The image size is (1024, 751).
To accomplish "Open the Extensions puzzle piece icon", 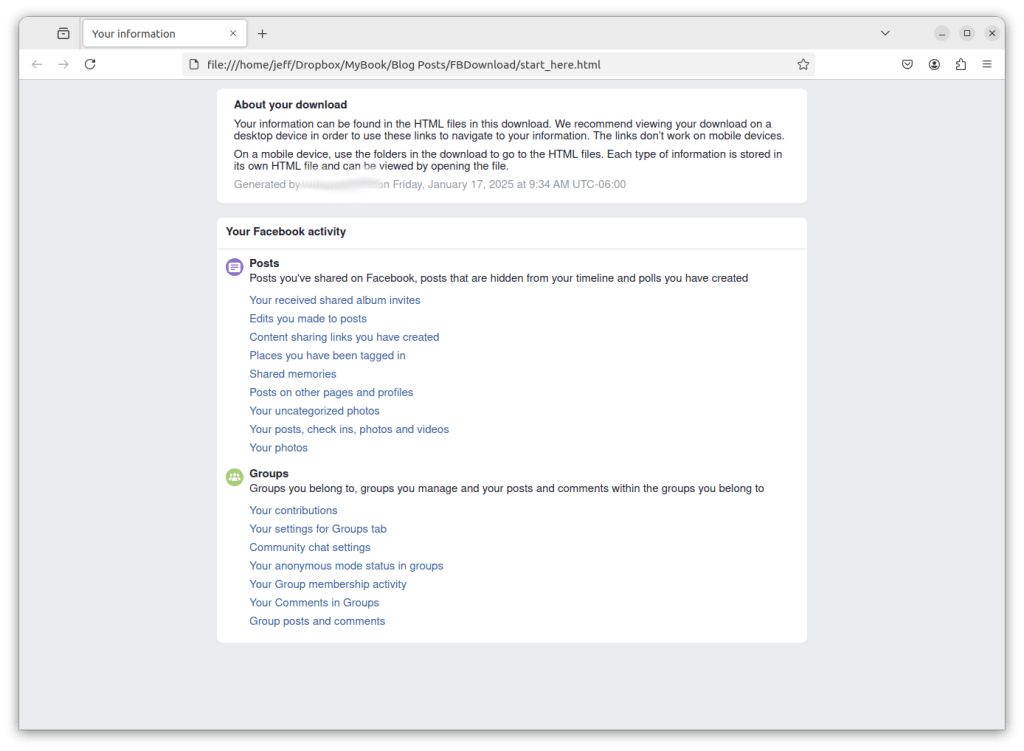I will coord(961,64).
